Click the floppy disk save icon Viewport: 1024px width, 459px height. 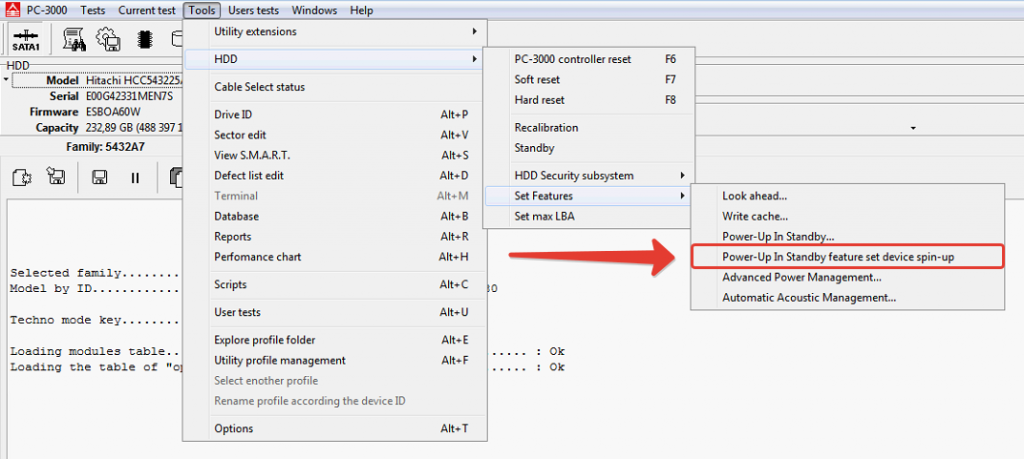coord(100,177)
